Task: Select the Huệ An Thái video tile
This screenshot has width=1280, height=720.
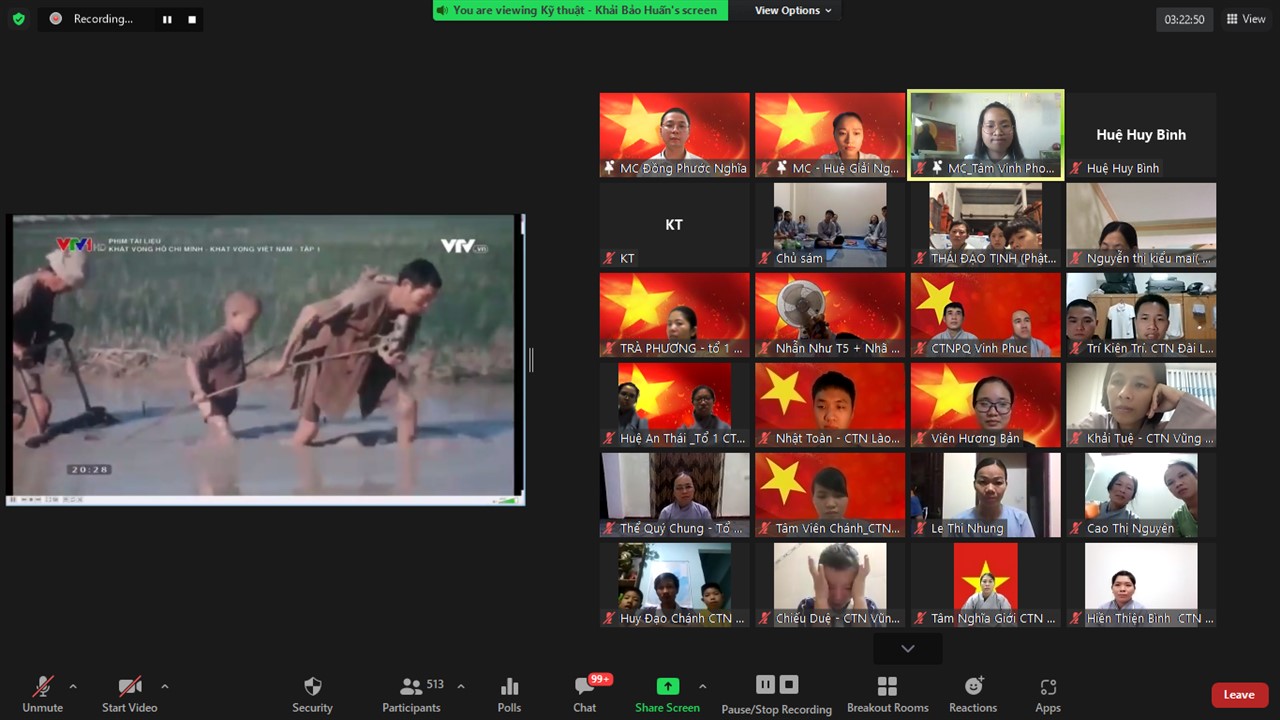Action: pos(674,404)
